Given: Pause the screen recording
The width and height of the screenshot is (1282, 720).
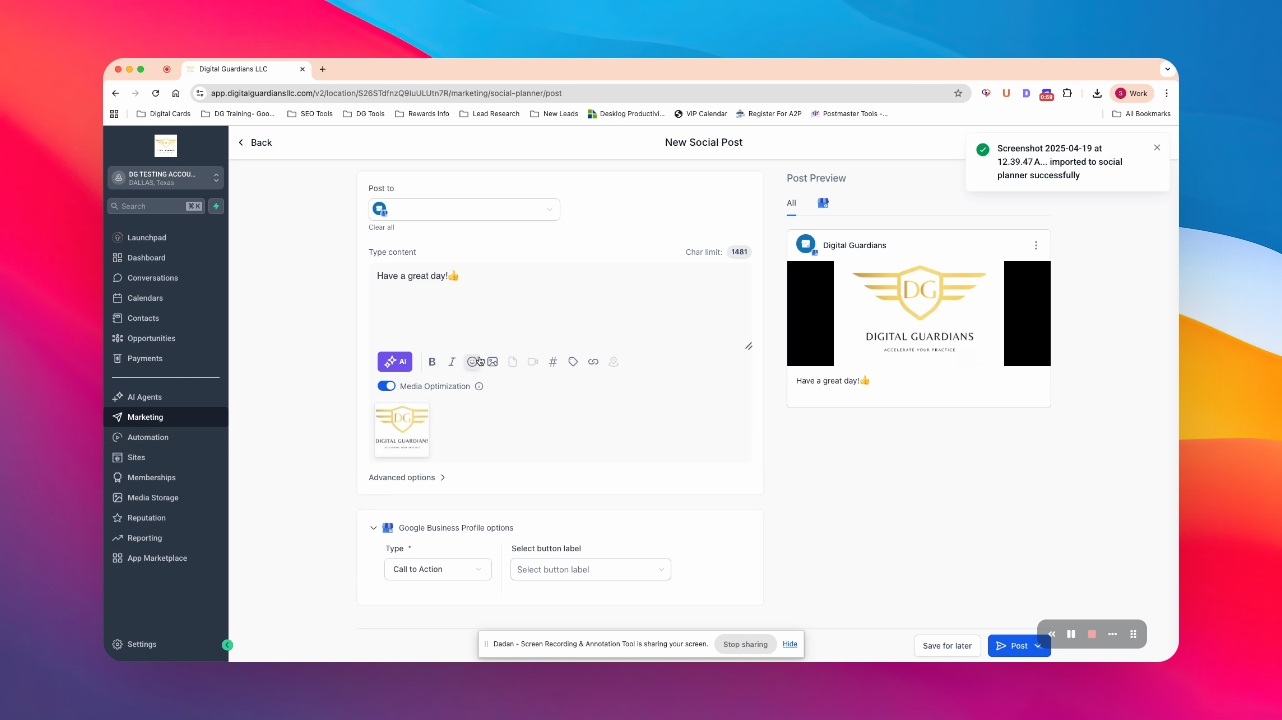Looking at the screenshot, I should (x=1071, y=634).
